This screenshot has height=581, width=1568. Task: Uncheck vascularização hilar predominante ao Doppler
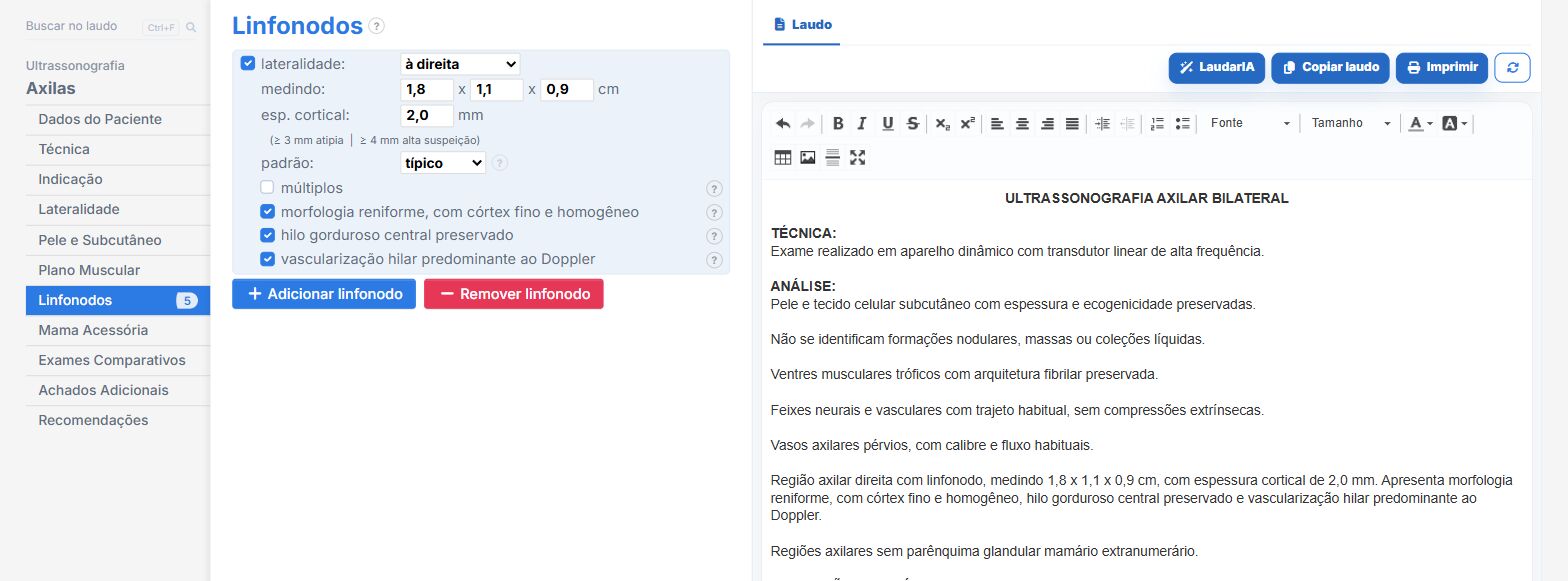268,259
